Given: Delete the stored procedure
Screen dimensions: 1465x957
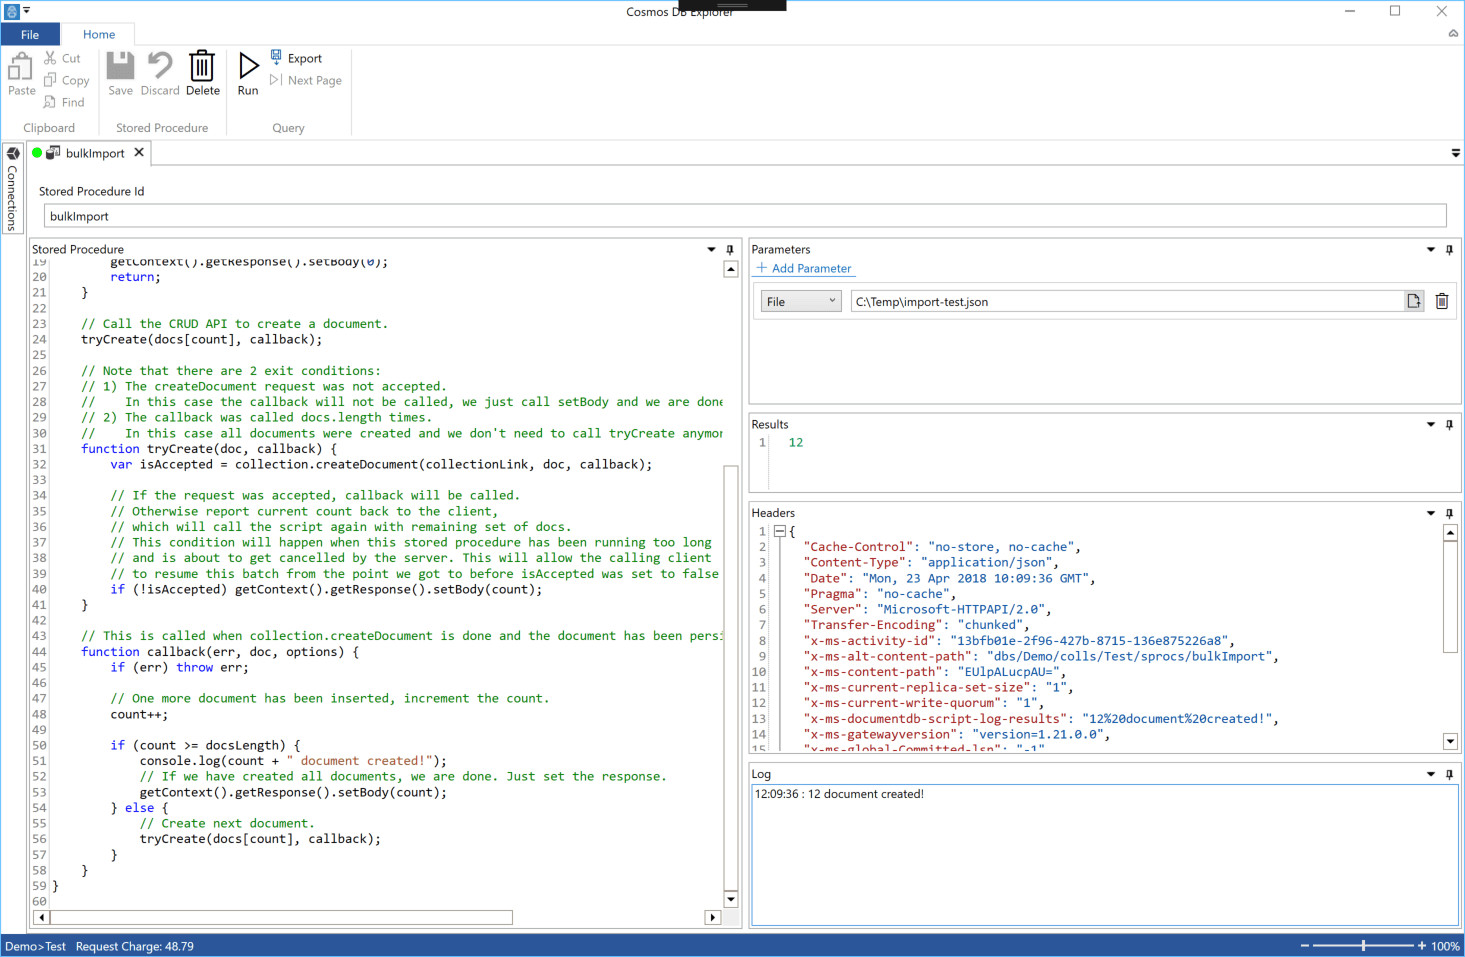Looking at the screenshot, I should (203, 74).
